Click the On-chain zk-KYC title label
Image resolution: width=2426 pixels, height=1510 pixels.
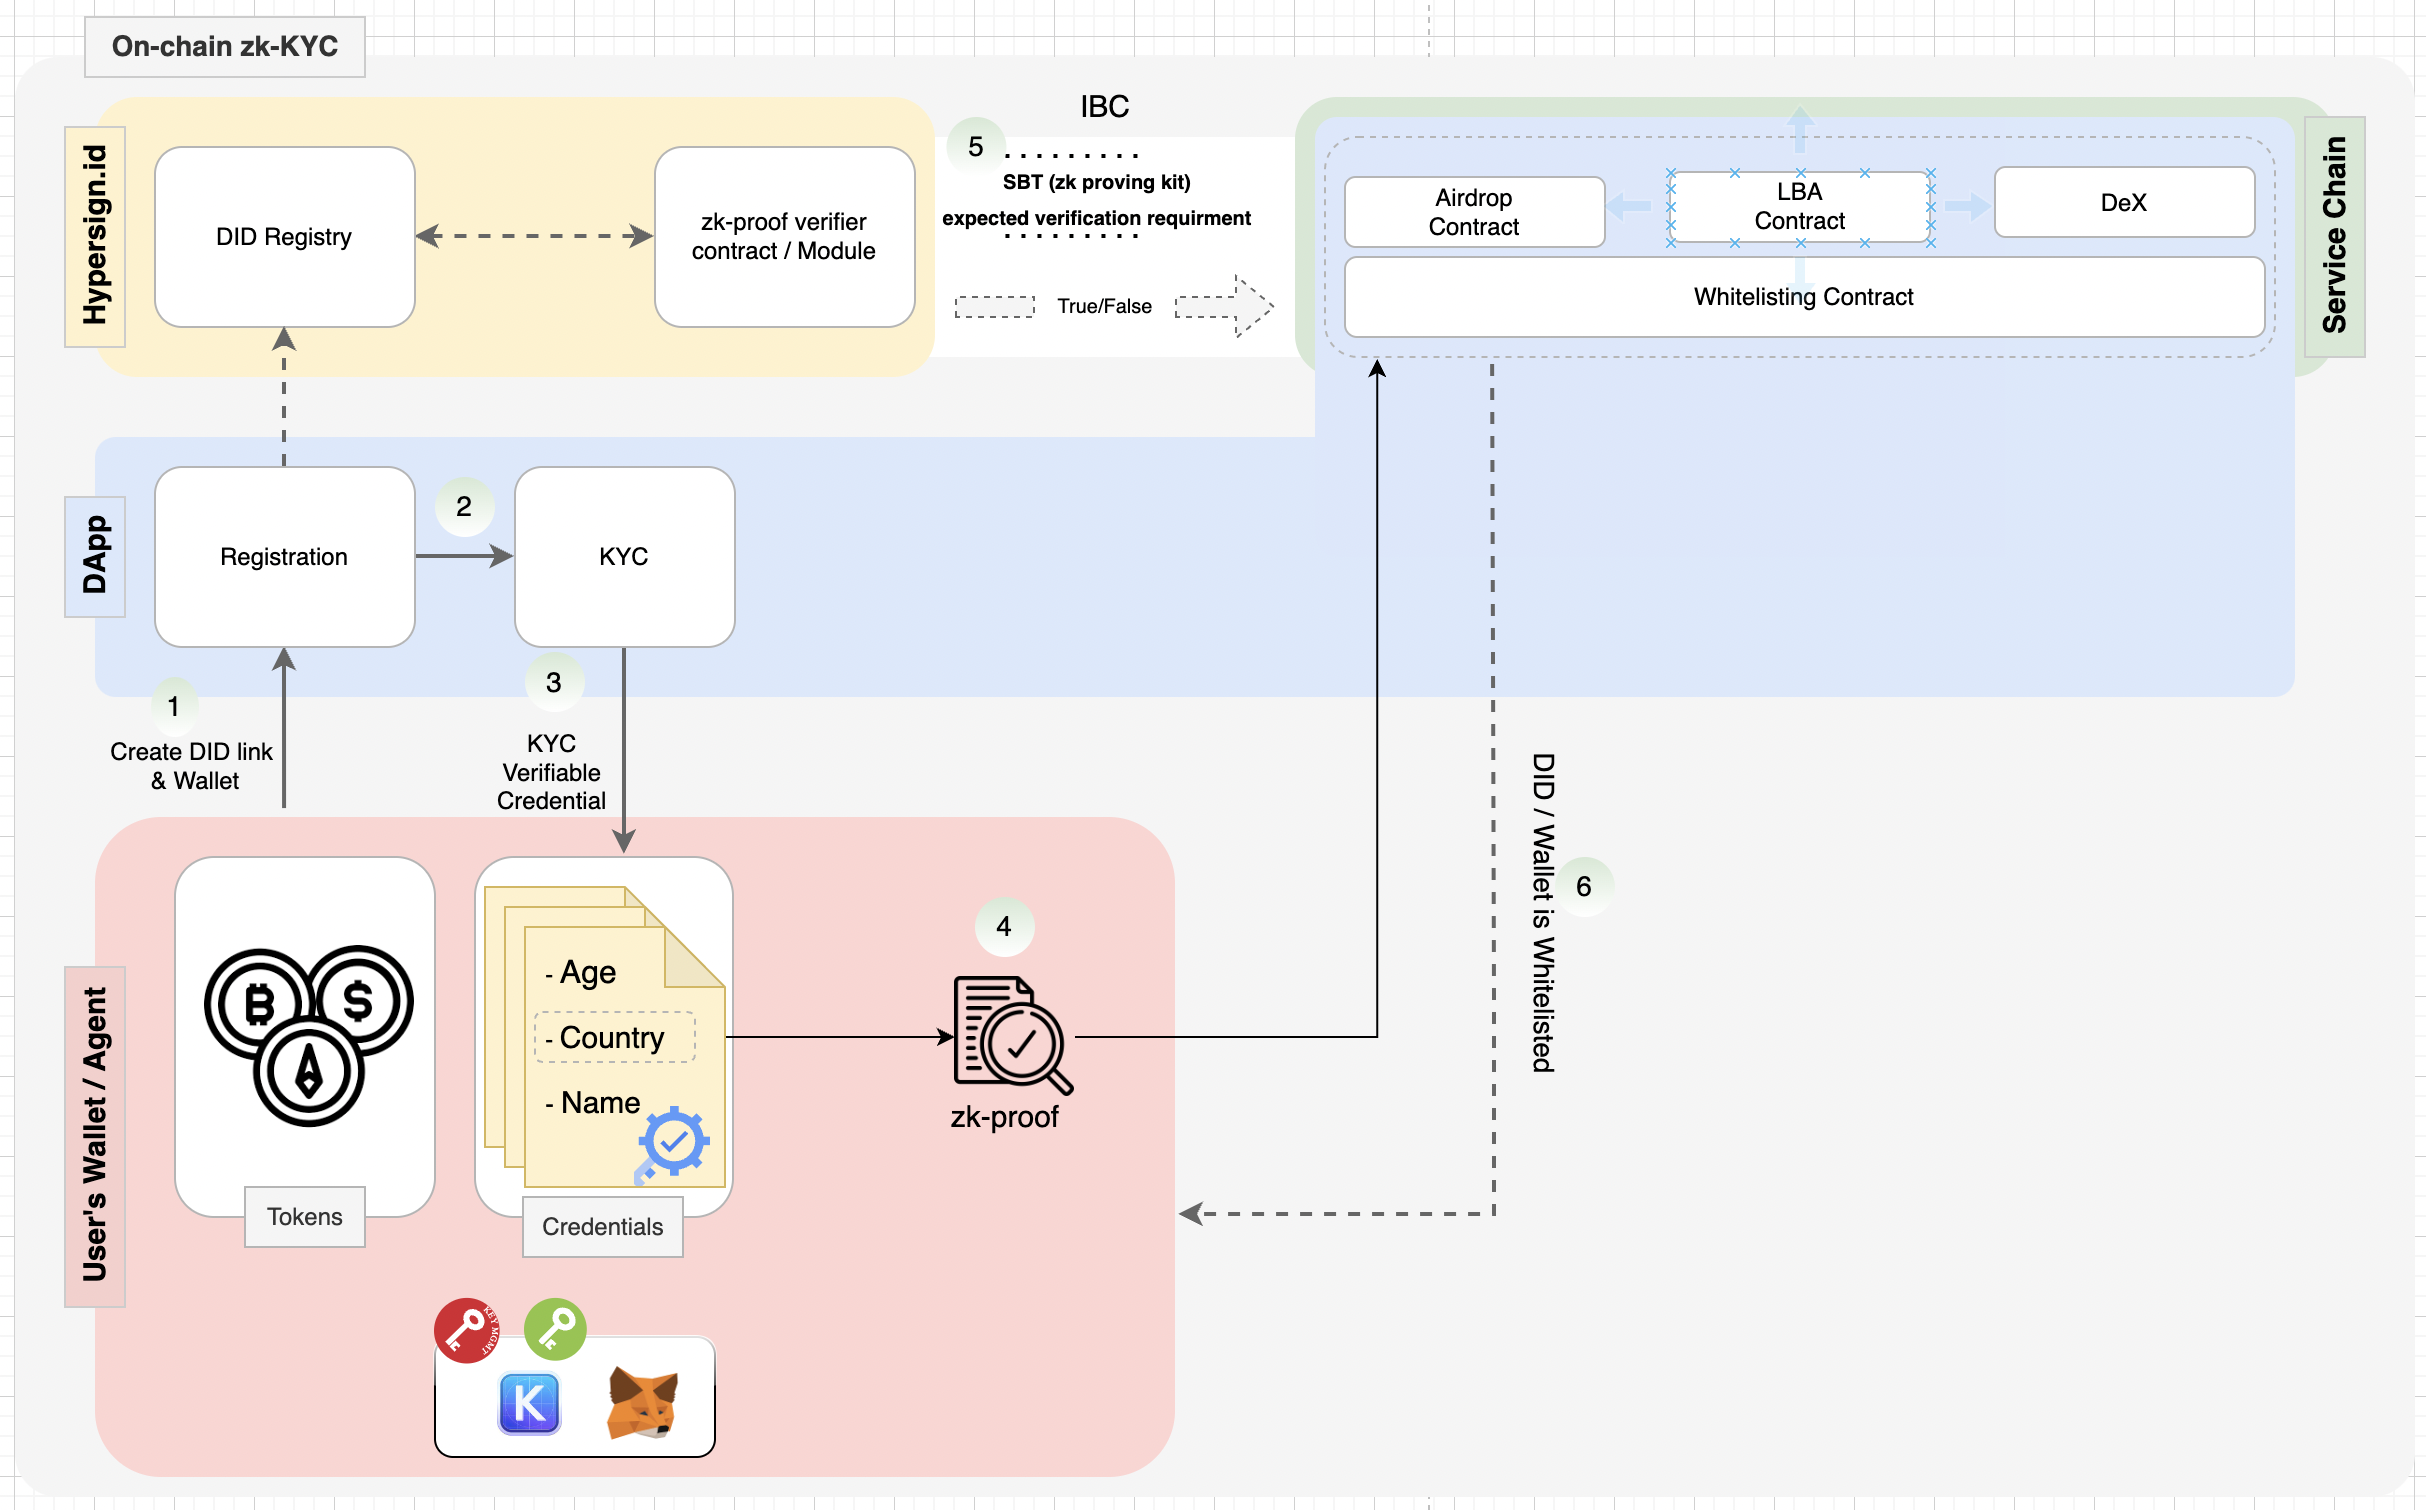225,47
